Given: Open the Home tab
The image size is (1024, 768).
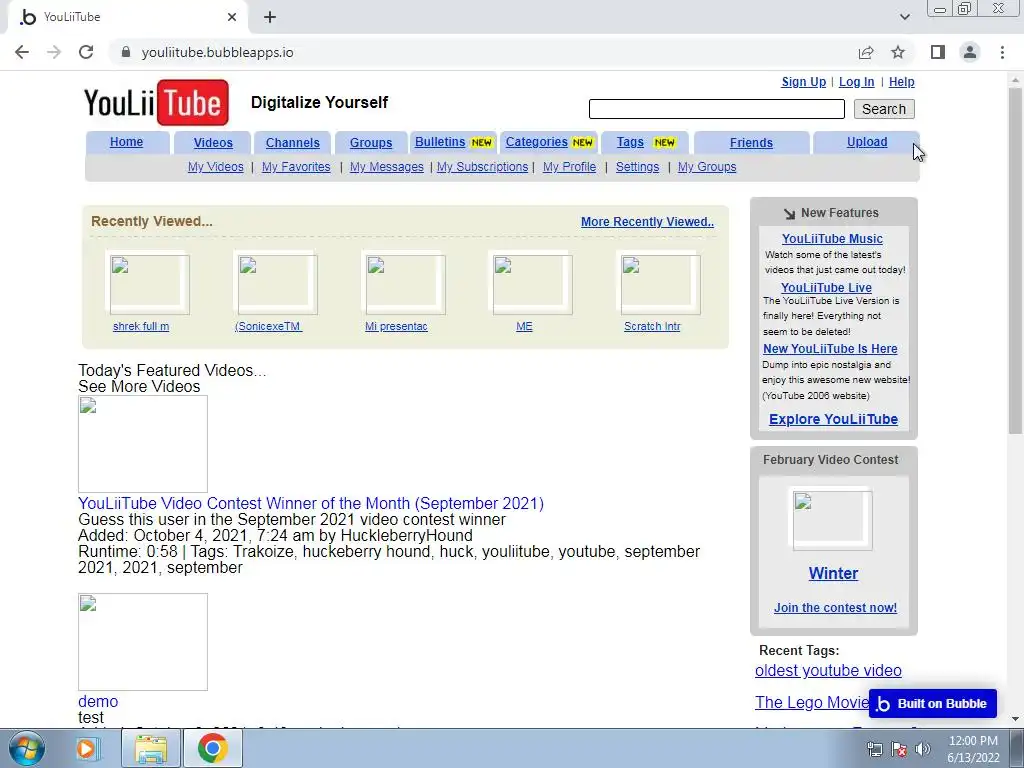Looking at the screenshot, I should point(127,142).
